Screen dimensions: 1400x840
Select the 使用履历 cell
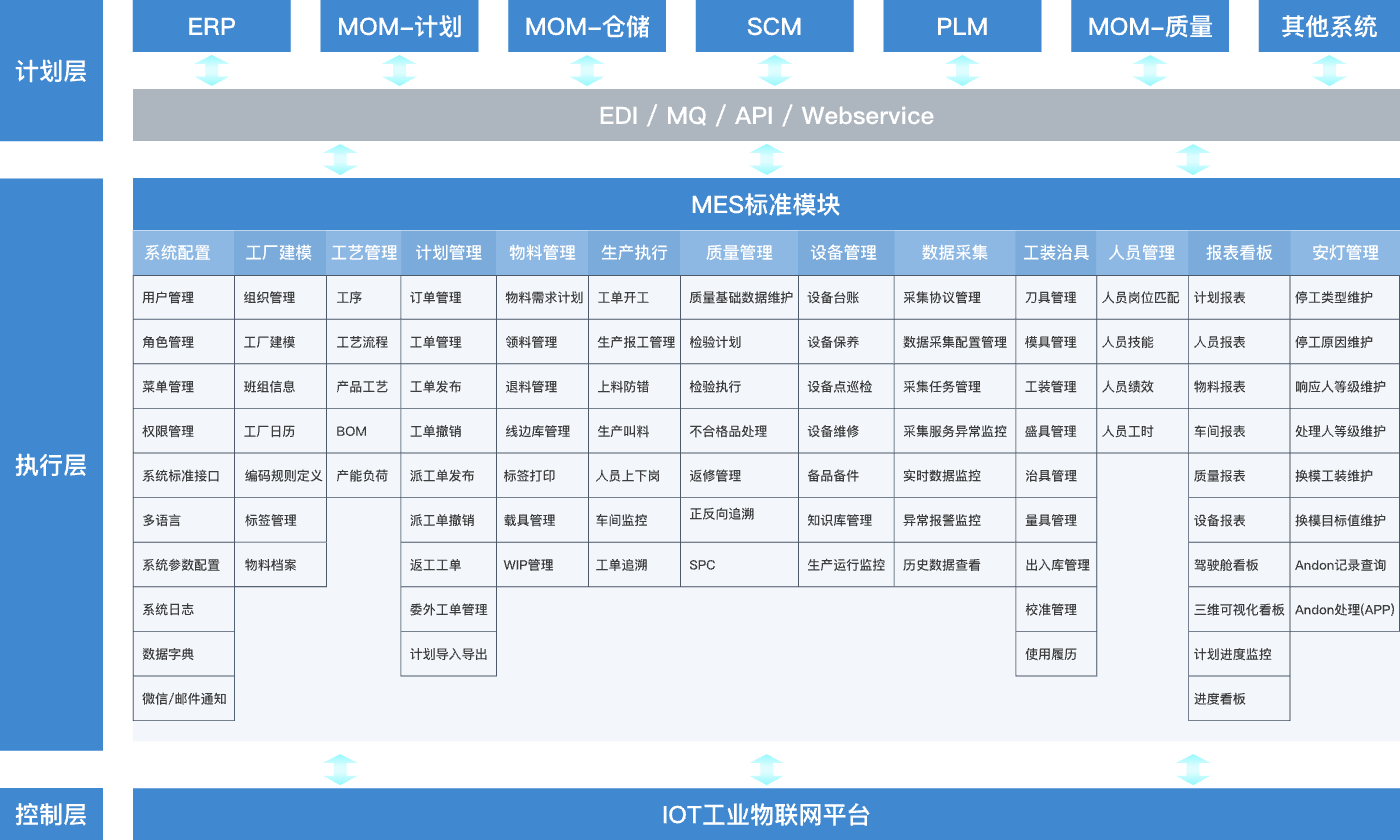click(x=1056, y=654)
